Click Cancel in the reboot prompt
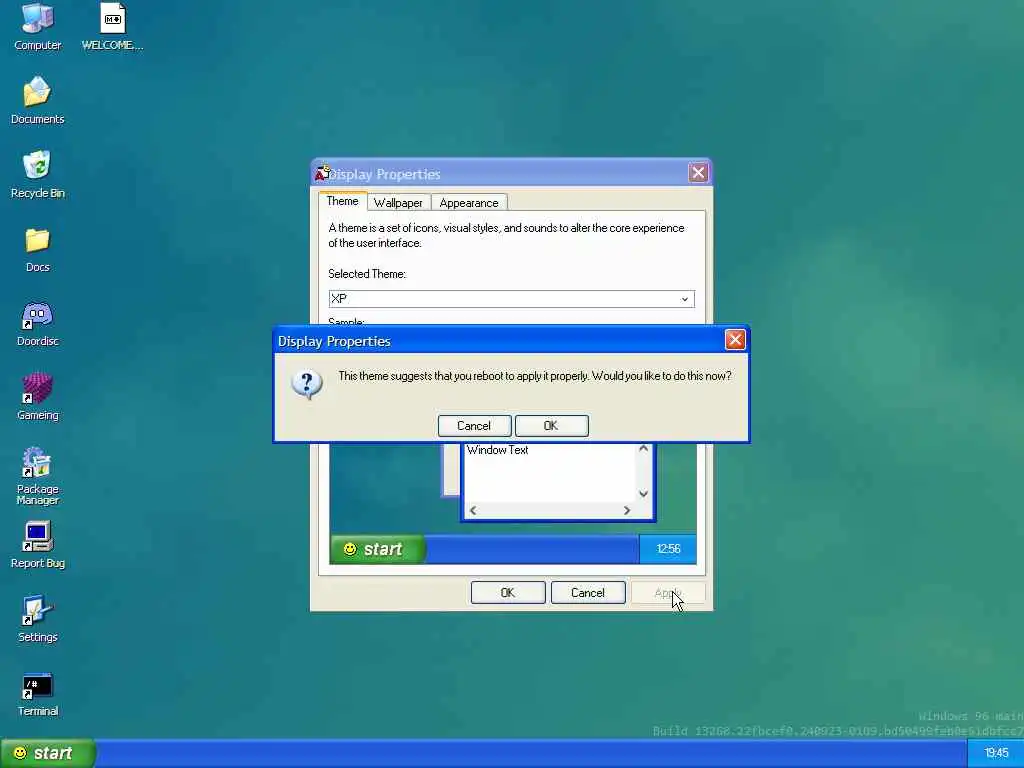1024x768 pixels. [474, 426]
